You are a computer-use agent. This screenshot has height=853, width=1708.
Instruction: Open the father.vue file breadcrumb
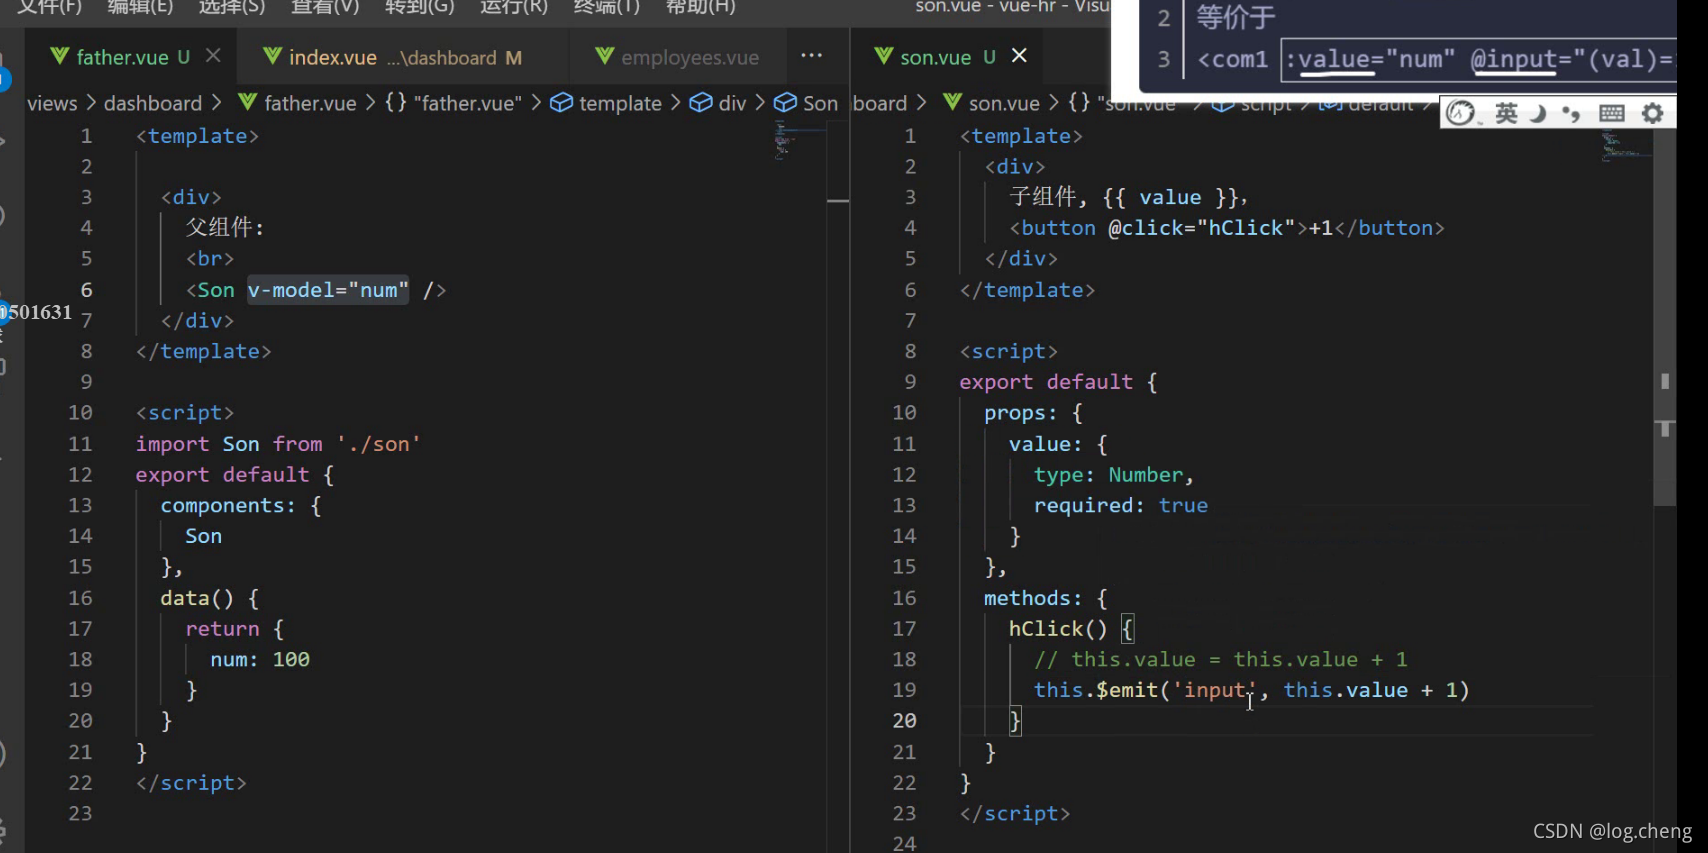(297, 103)
